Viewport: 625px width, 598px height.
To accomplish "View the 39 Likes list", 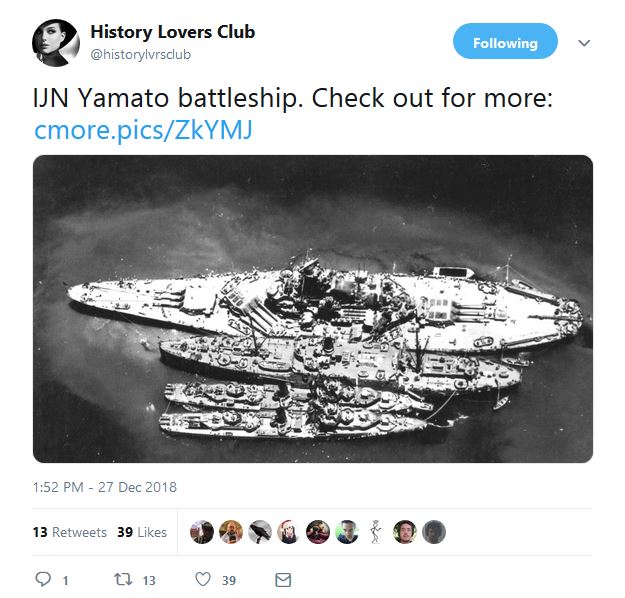I will [142, 532].
